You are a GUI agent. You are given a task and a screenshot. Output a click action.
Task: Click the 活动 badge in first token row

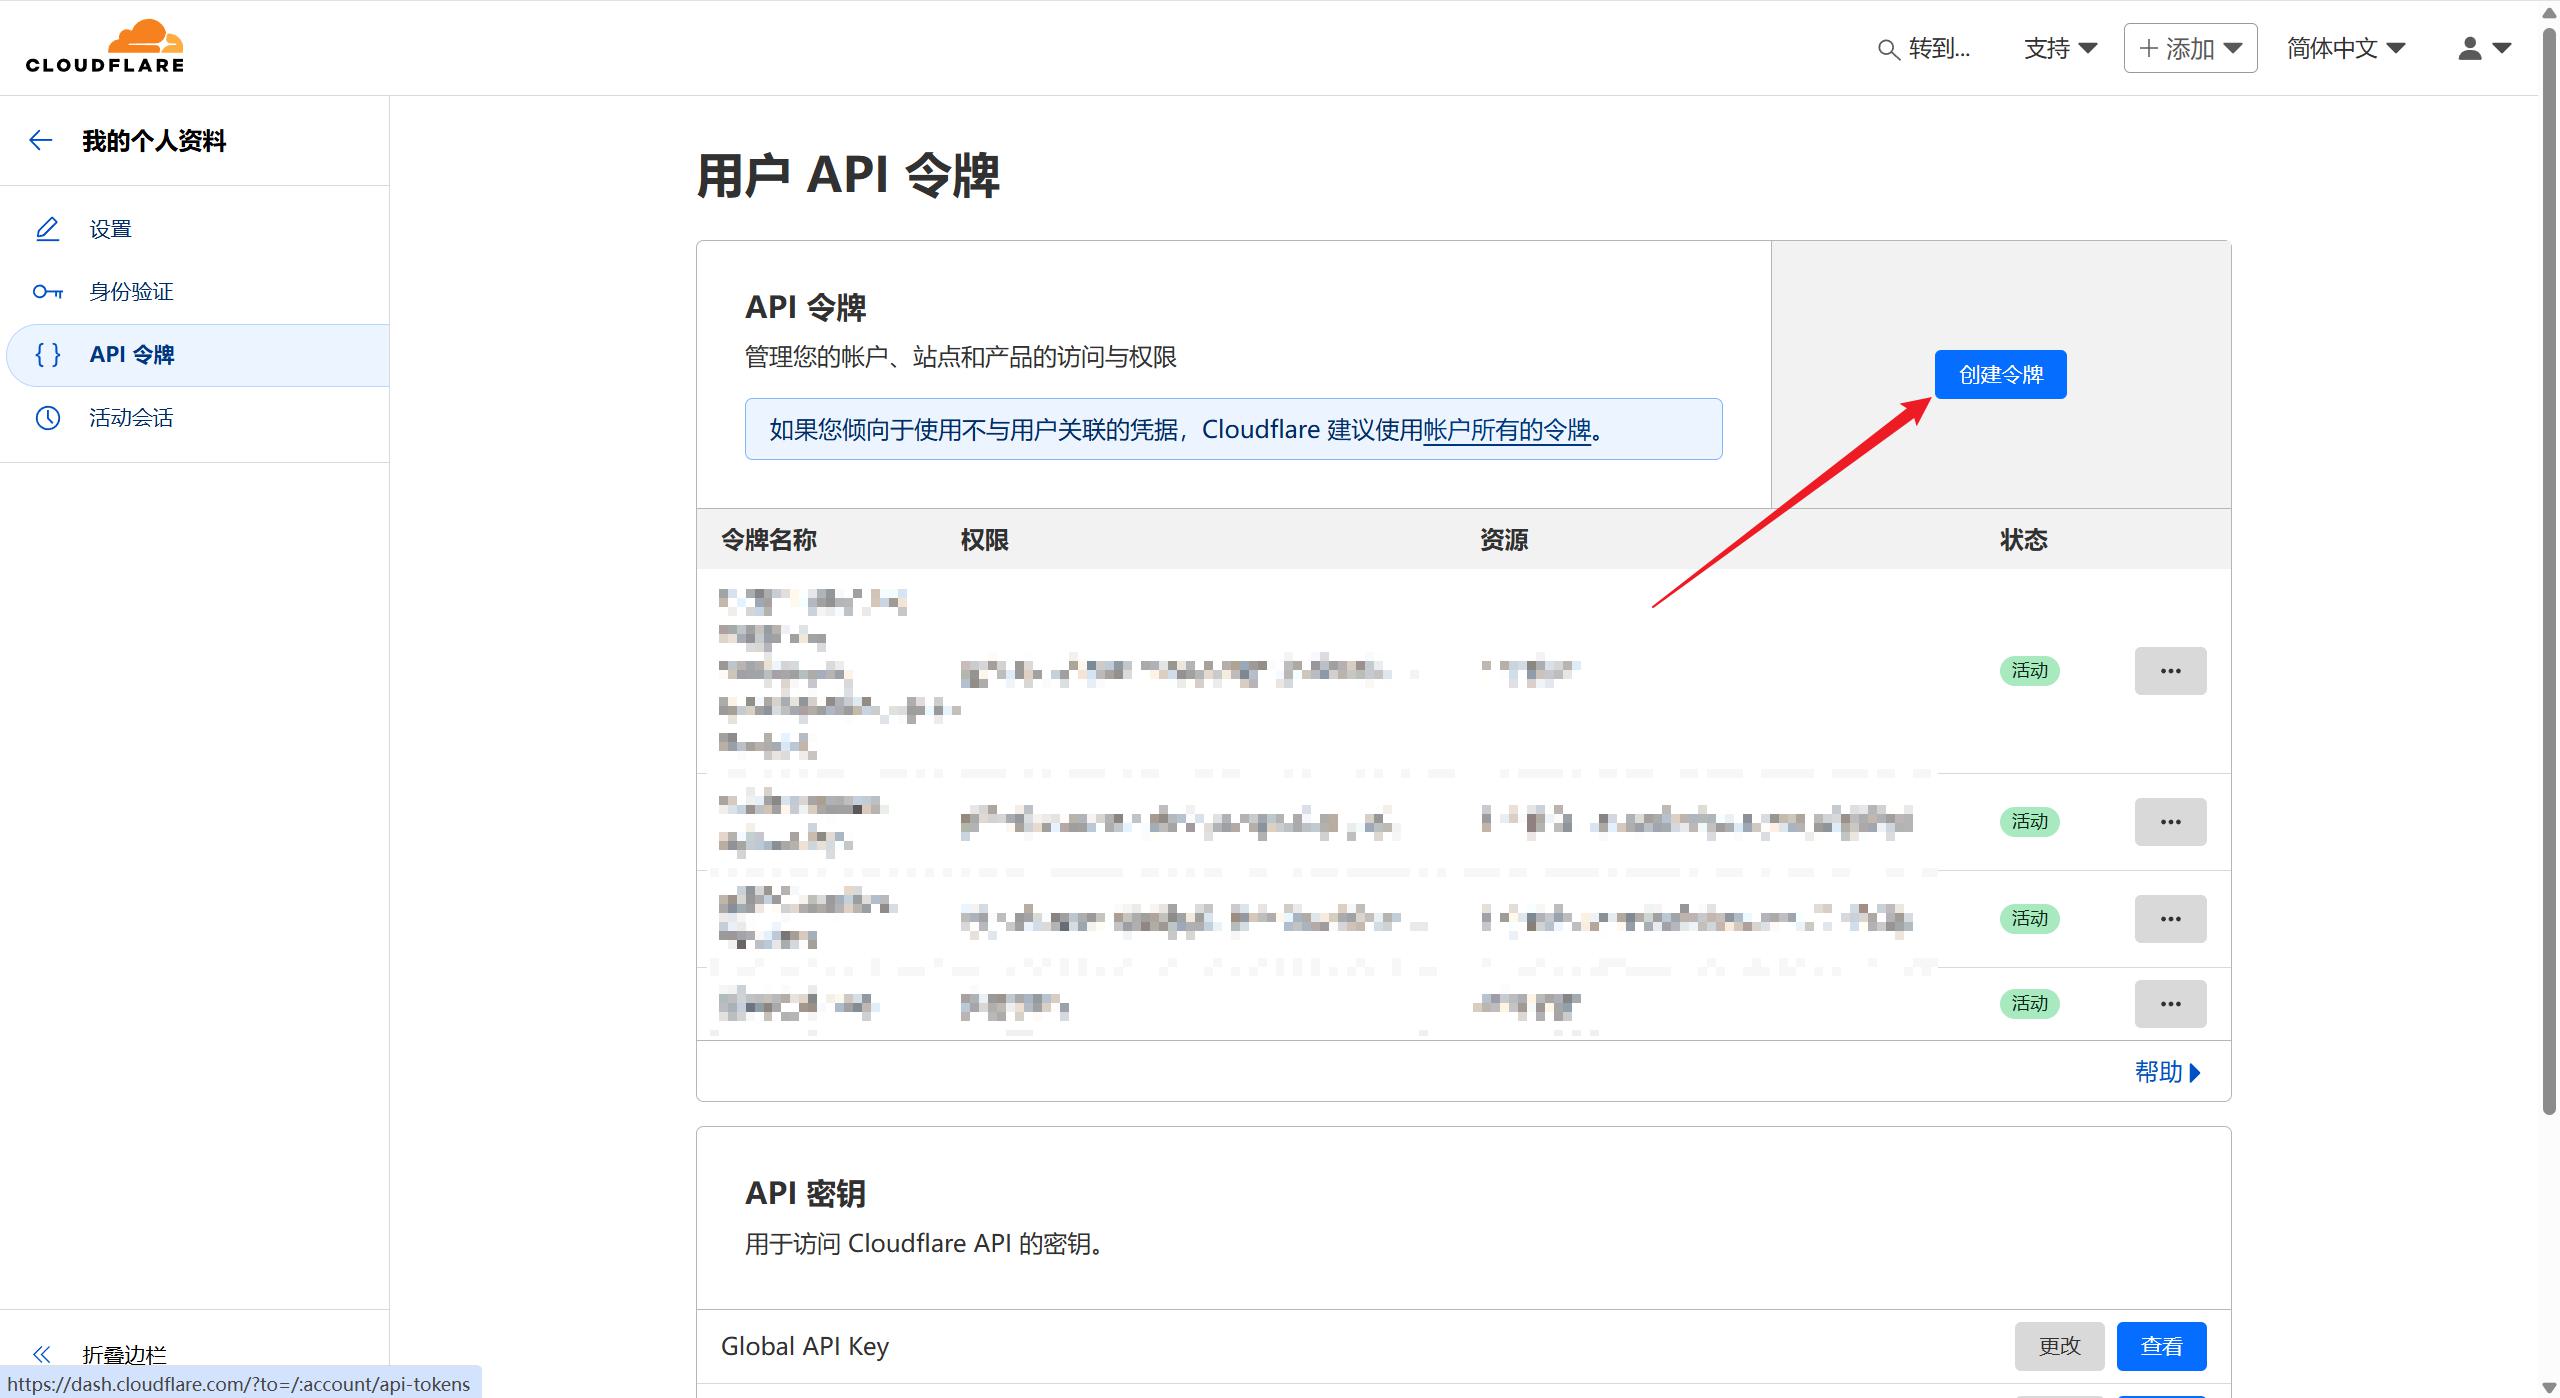tap(2029, 671)
